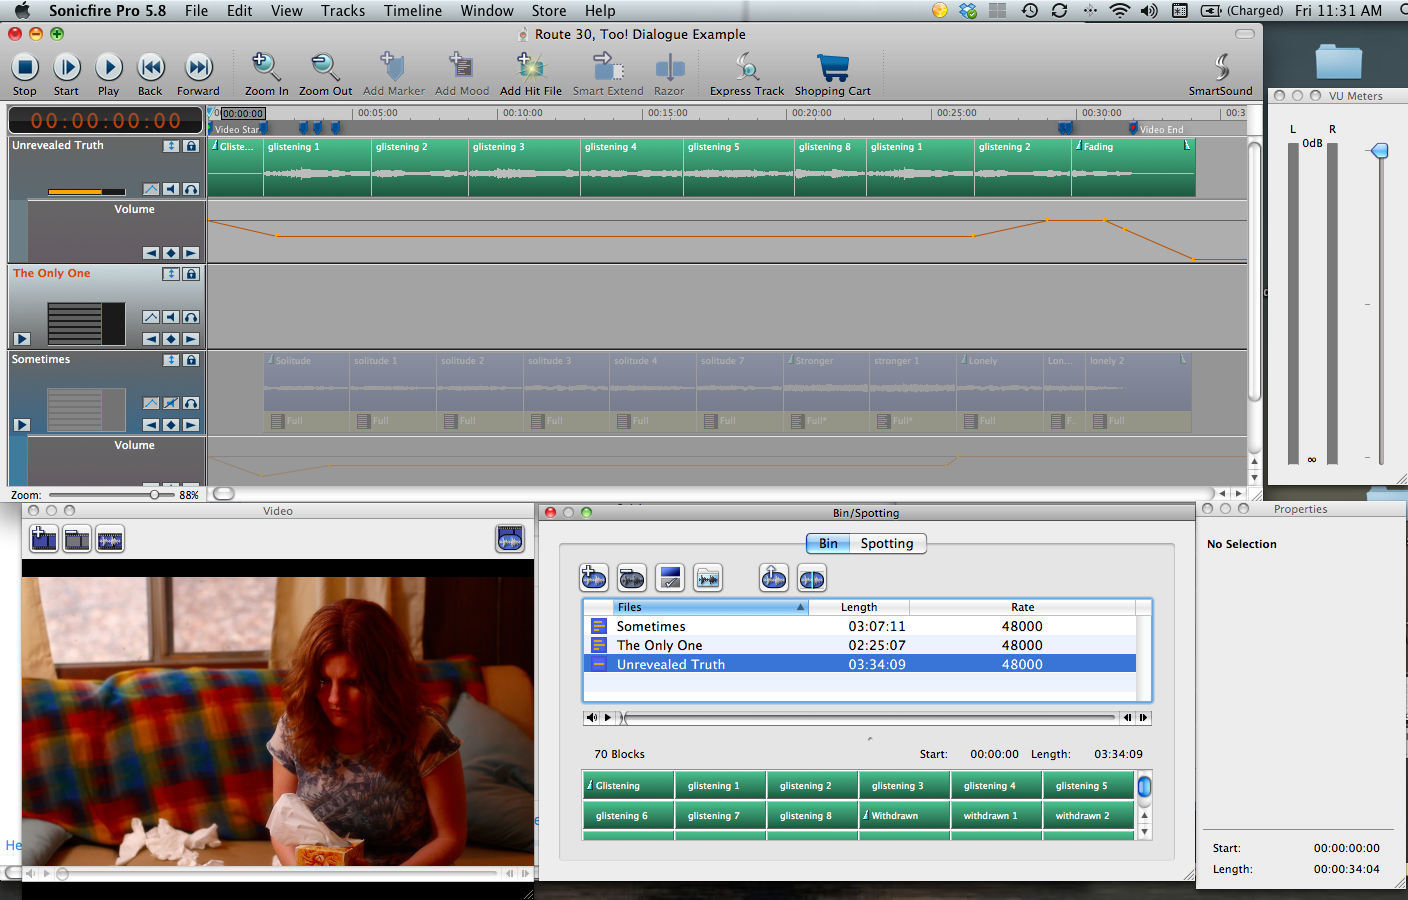This screenshot has height=900, width=1408.
Task: Click the Smart Extend toolbar icon
Action: (x=607, y=67)
